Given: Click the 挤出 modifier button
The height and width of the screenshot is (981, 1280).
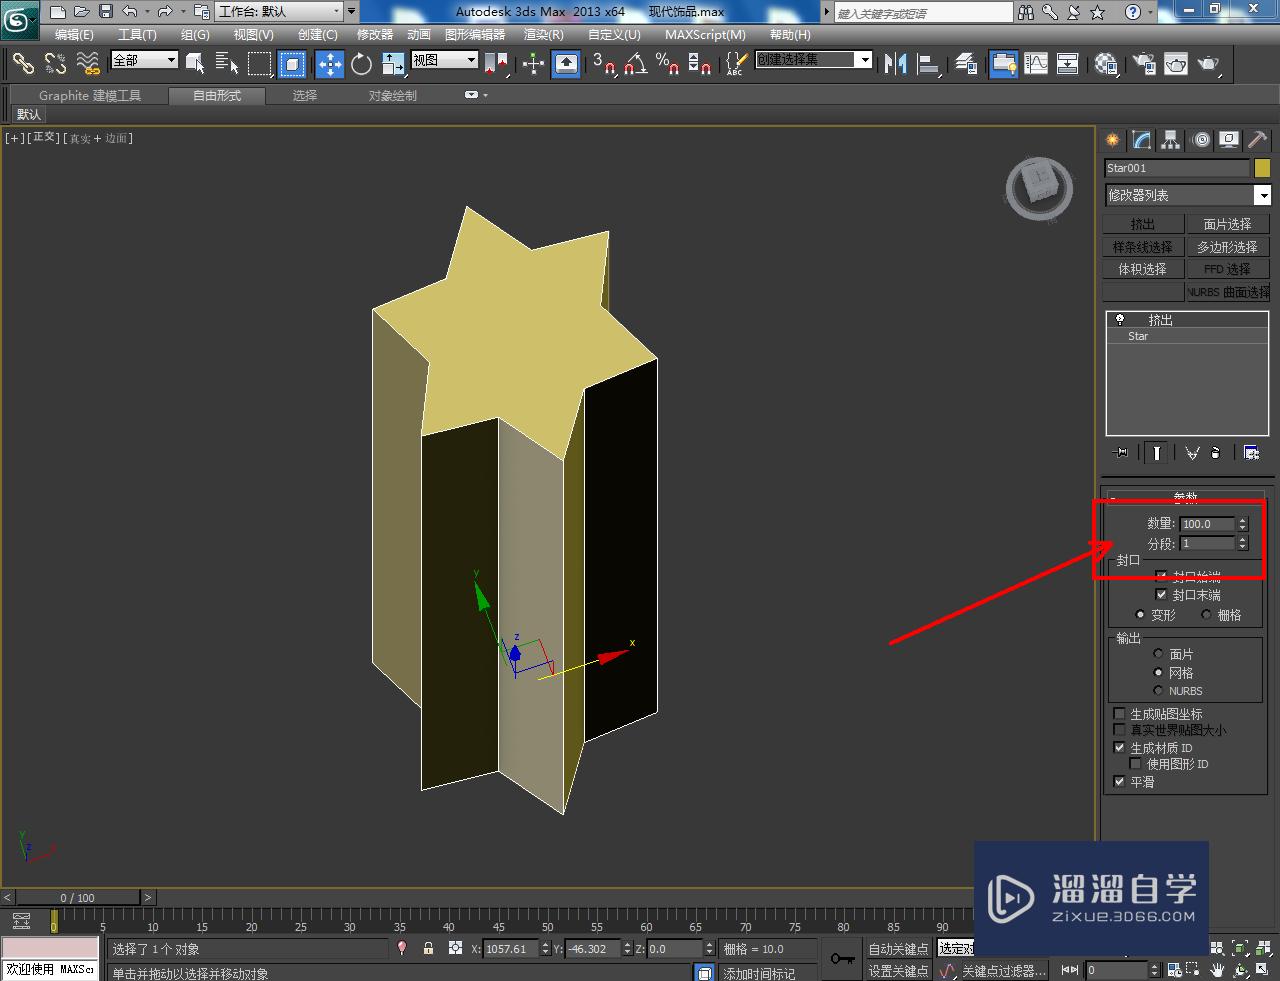Looking at the screenshot, I should pyautogui.click(x=1143, y=224).
